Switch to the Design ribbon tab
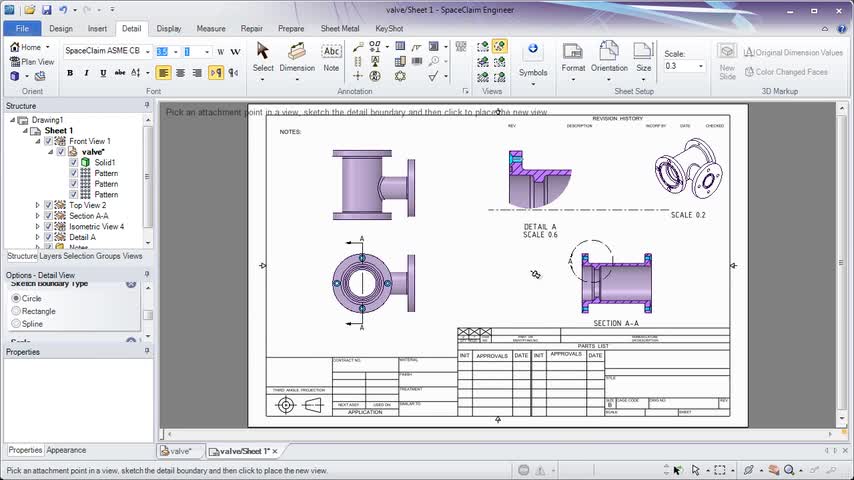Screen dimensions: 854x480 [x=60, y=28]
